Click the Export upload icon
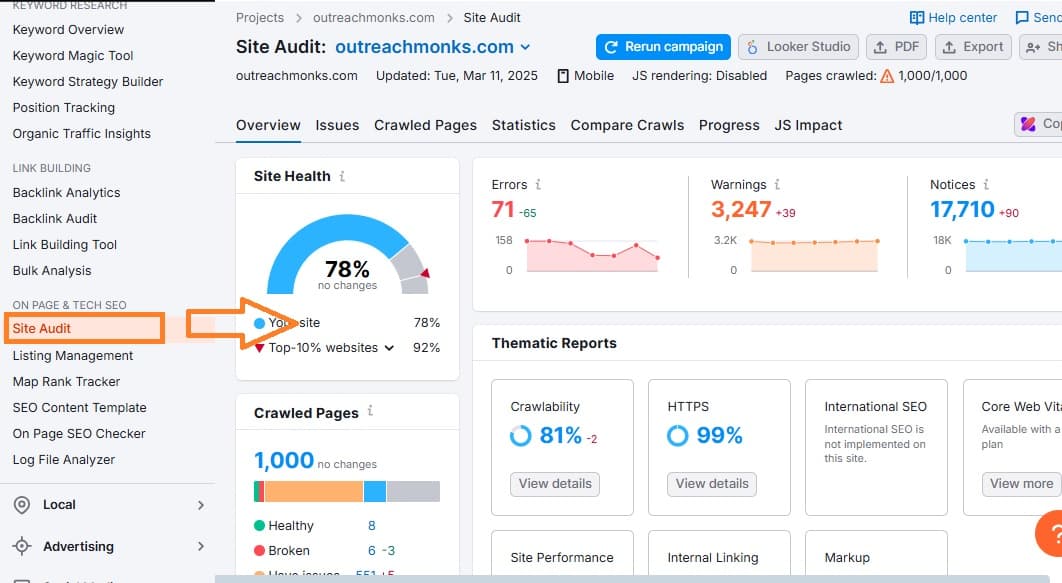Screen dimensions: 1062x583 (x=950, y=47)
